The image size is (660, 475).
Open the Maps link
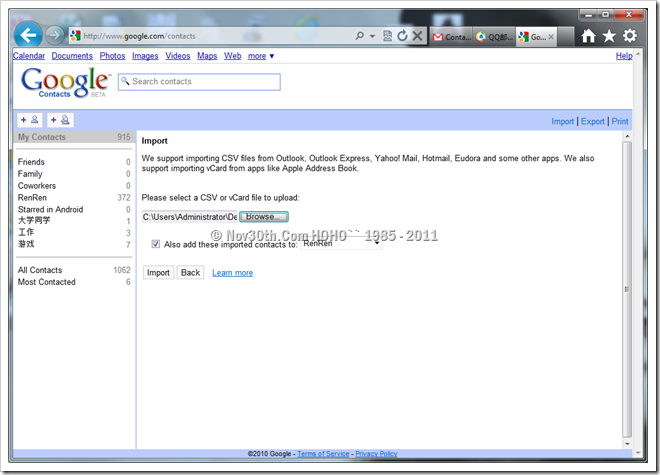tap(207, 56)
